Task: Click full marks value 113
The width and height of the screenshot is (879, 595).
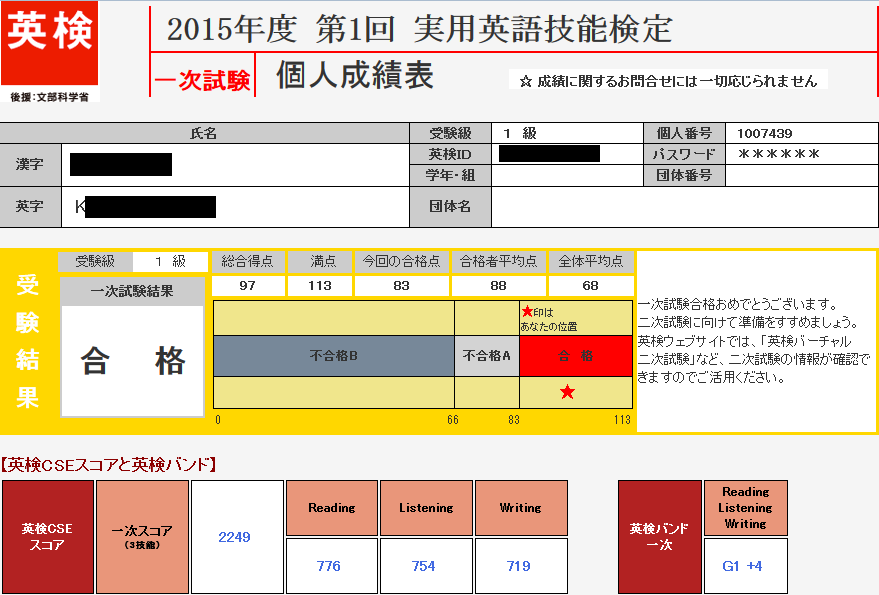Action: point(320,285)
